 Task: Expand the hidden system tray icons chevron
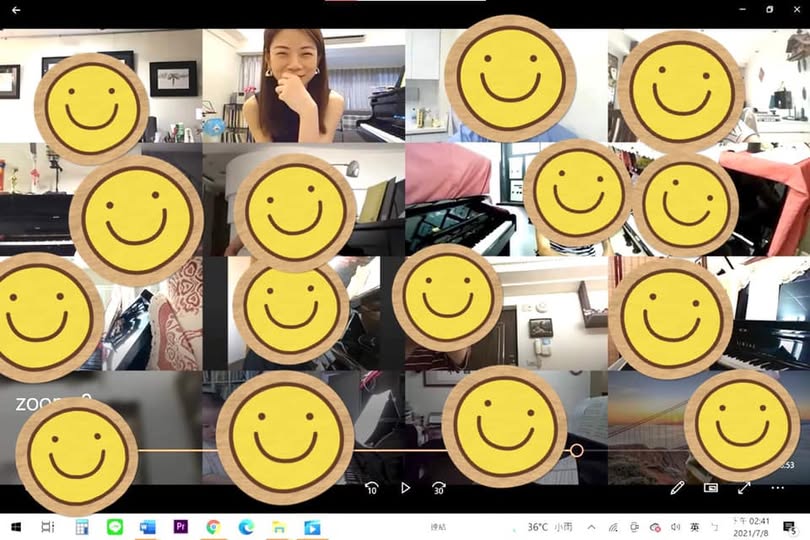pyautogui.click(x=591, y=527)
